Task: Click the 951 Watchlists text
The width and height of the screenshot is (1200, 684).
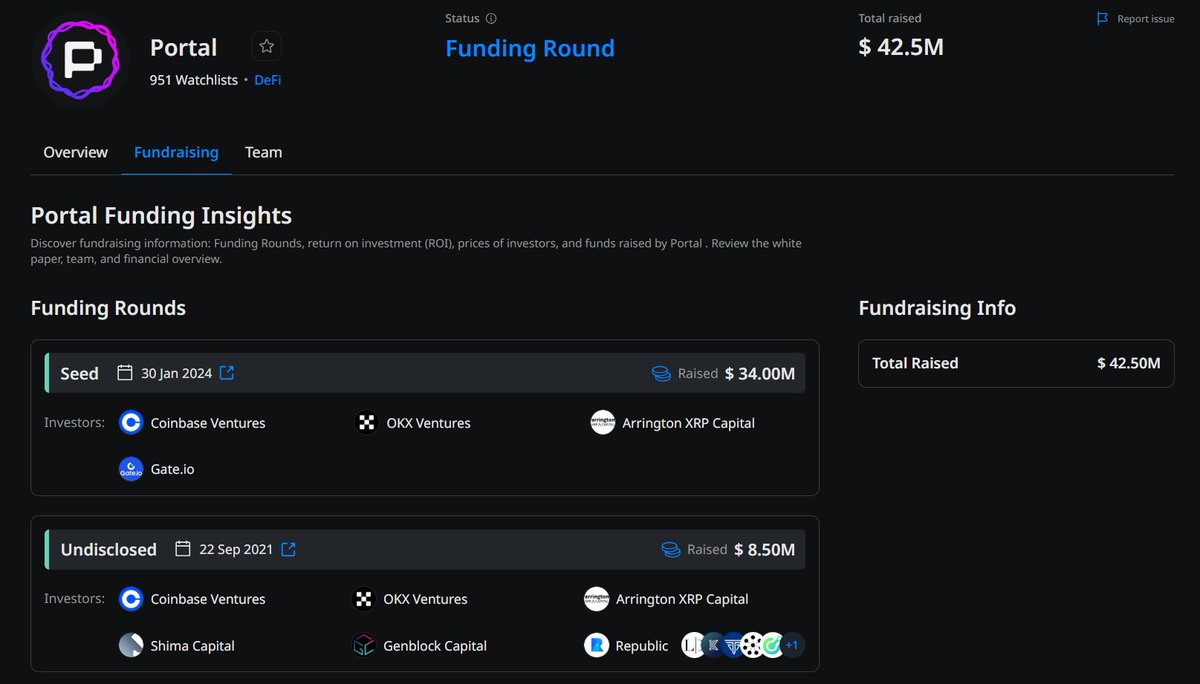Action: [x=194, y=80]
